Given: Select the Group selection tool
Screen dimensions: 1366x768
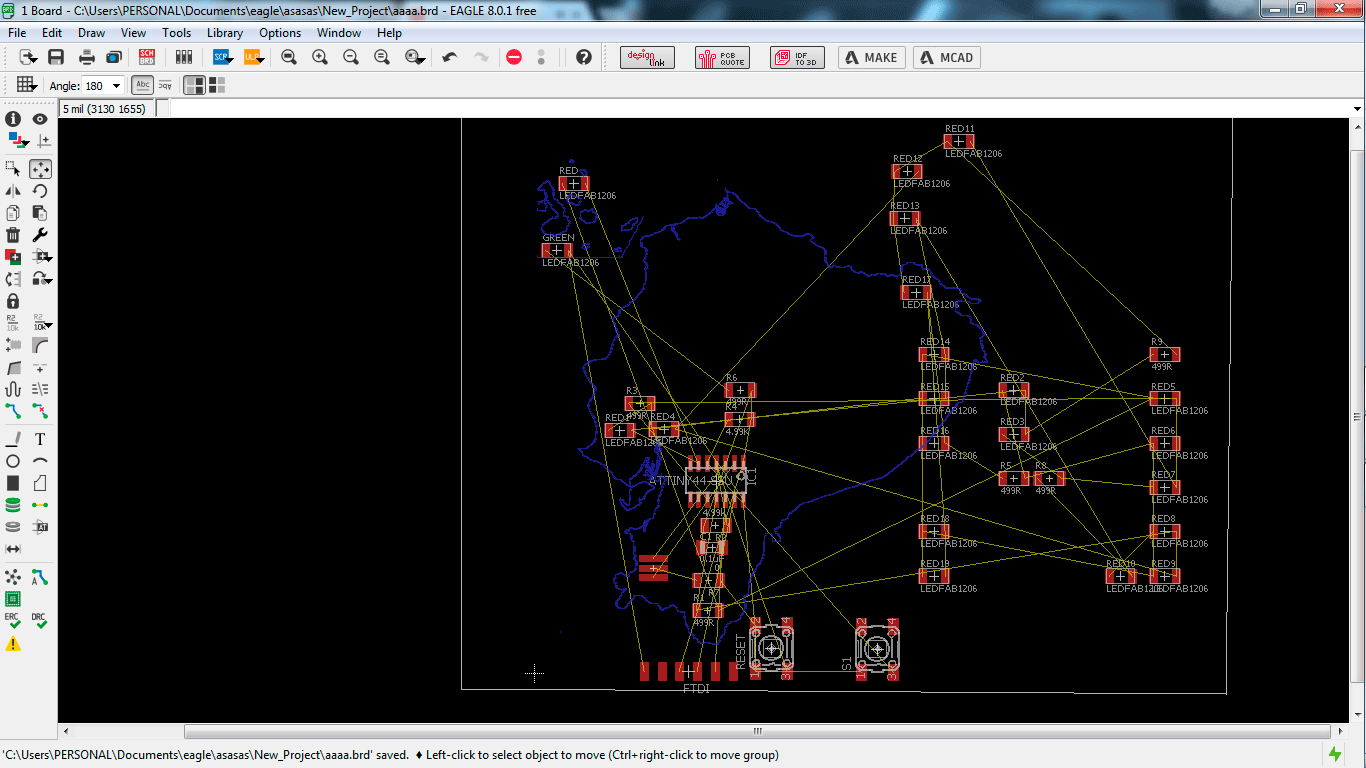Looking at the screenshot, I should pos(13,169).
